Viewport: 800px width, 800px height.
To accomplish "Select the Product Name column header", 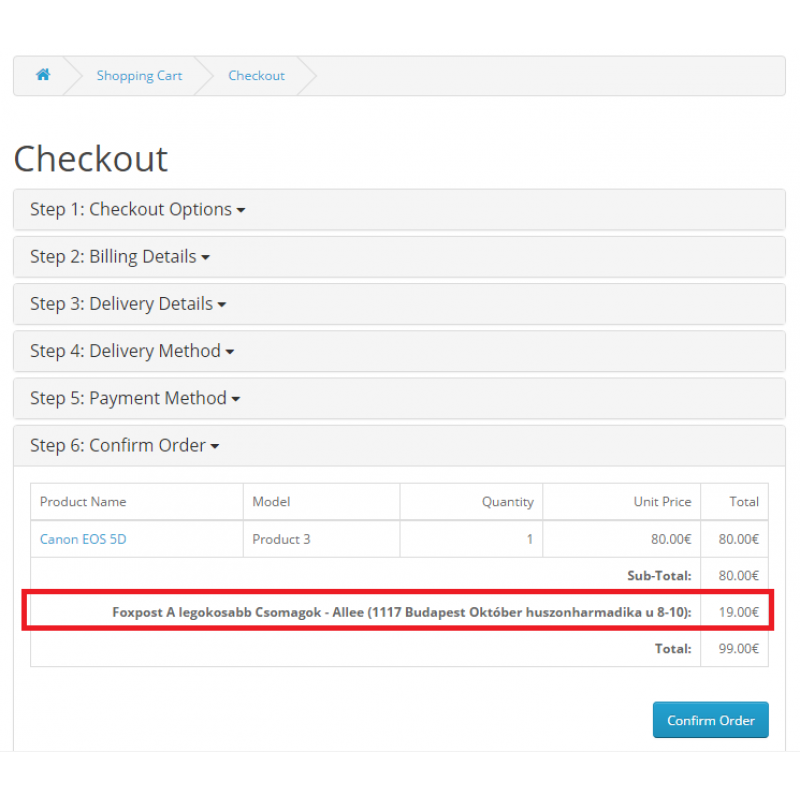I will (137, 502).
